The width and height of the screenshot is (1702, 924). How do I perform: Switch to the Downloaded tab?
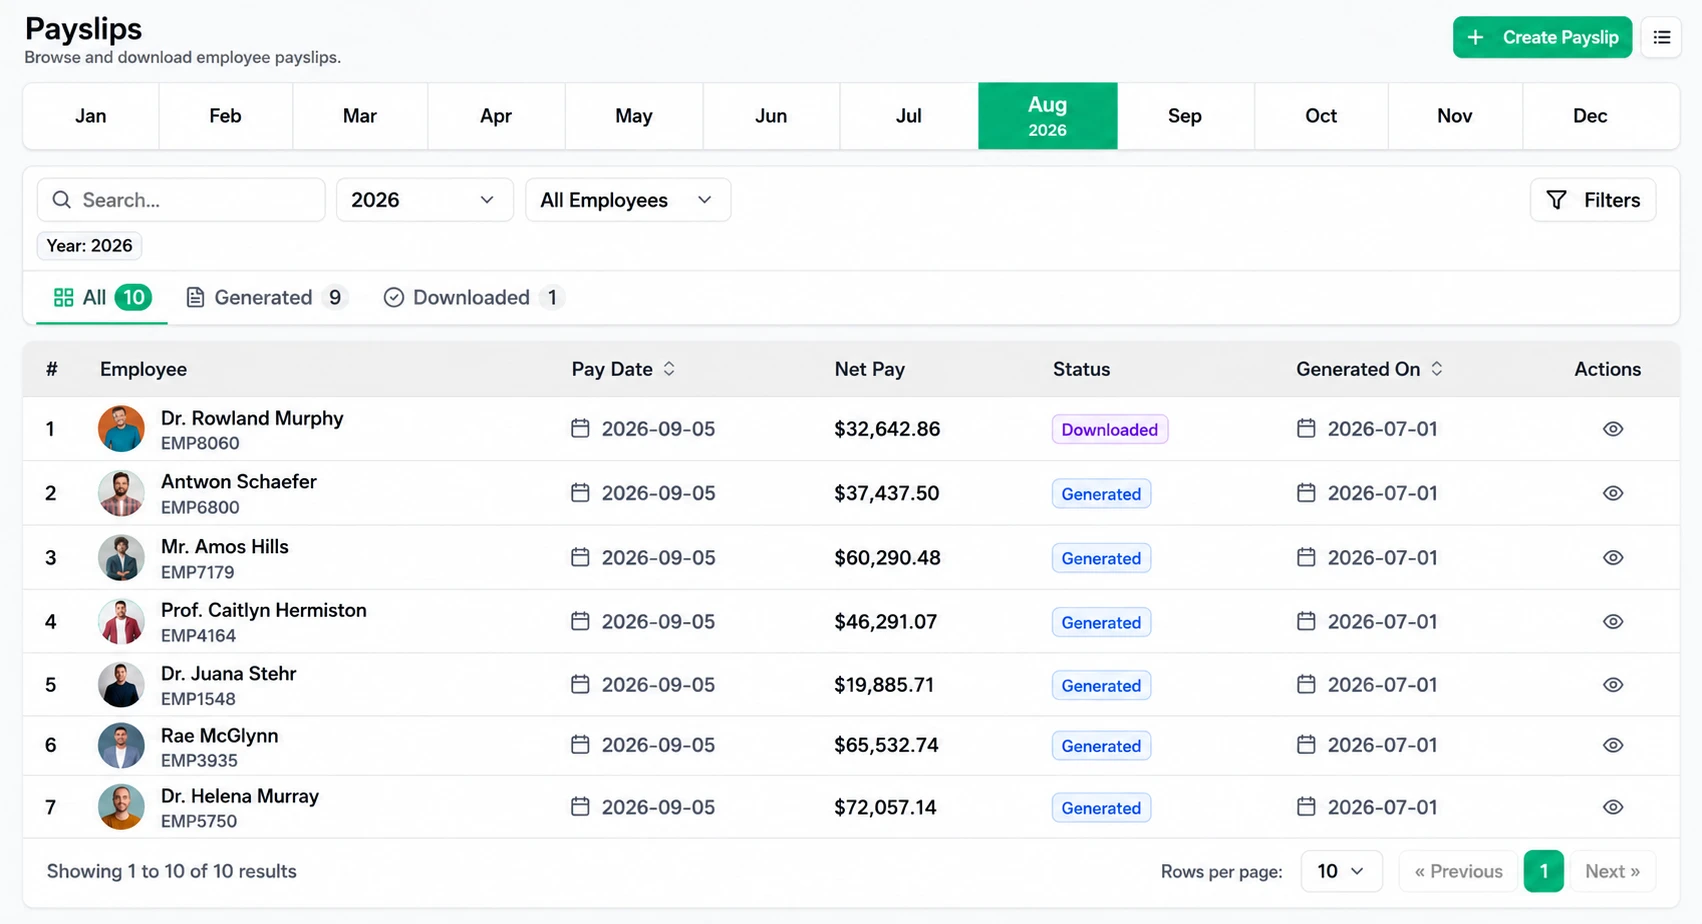pos(474,298)
